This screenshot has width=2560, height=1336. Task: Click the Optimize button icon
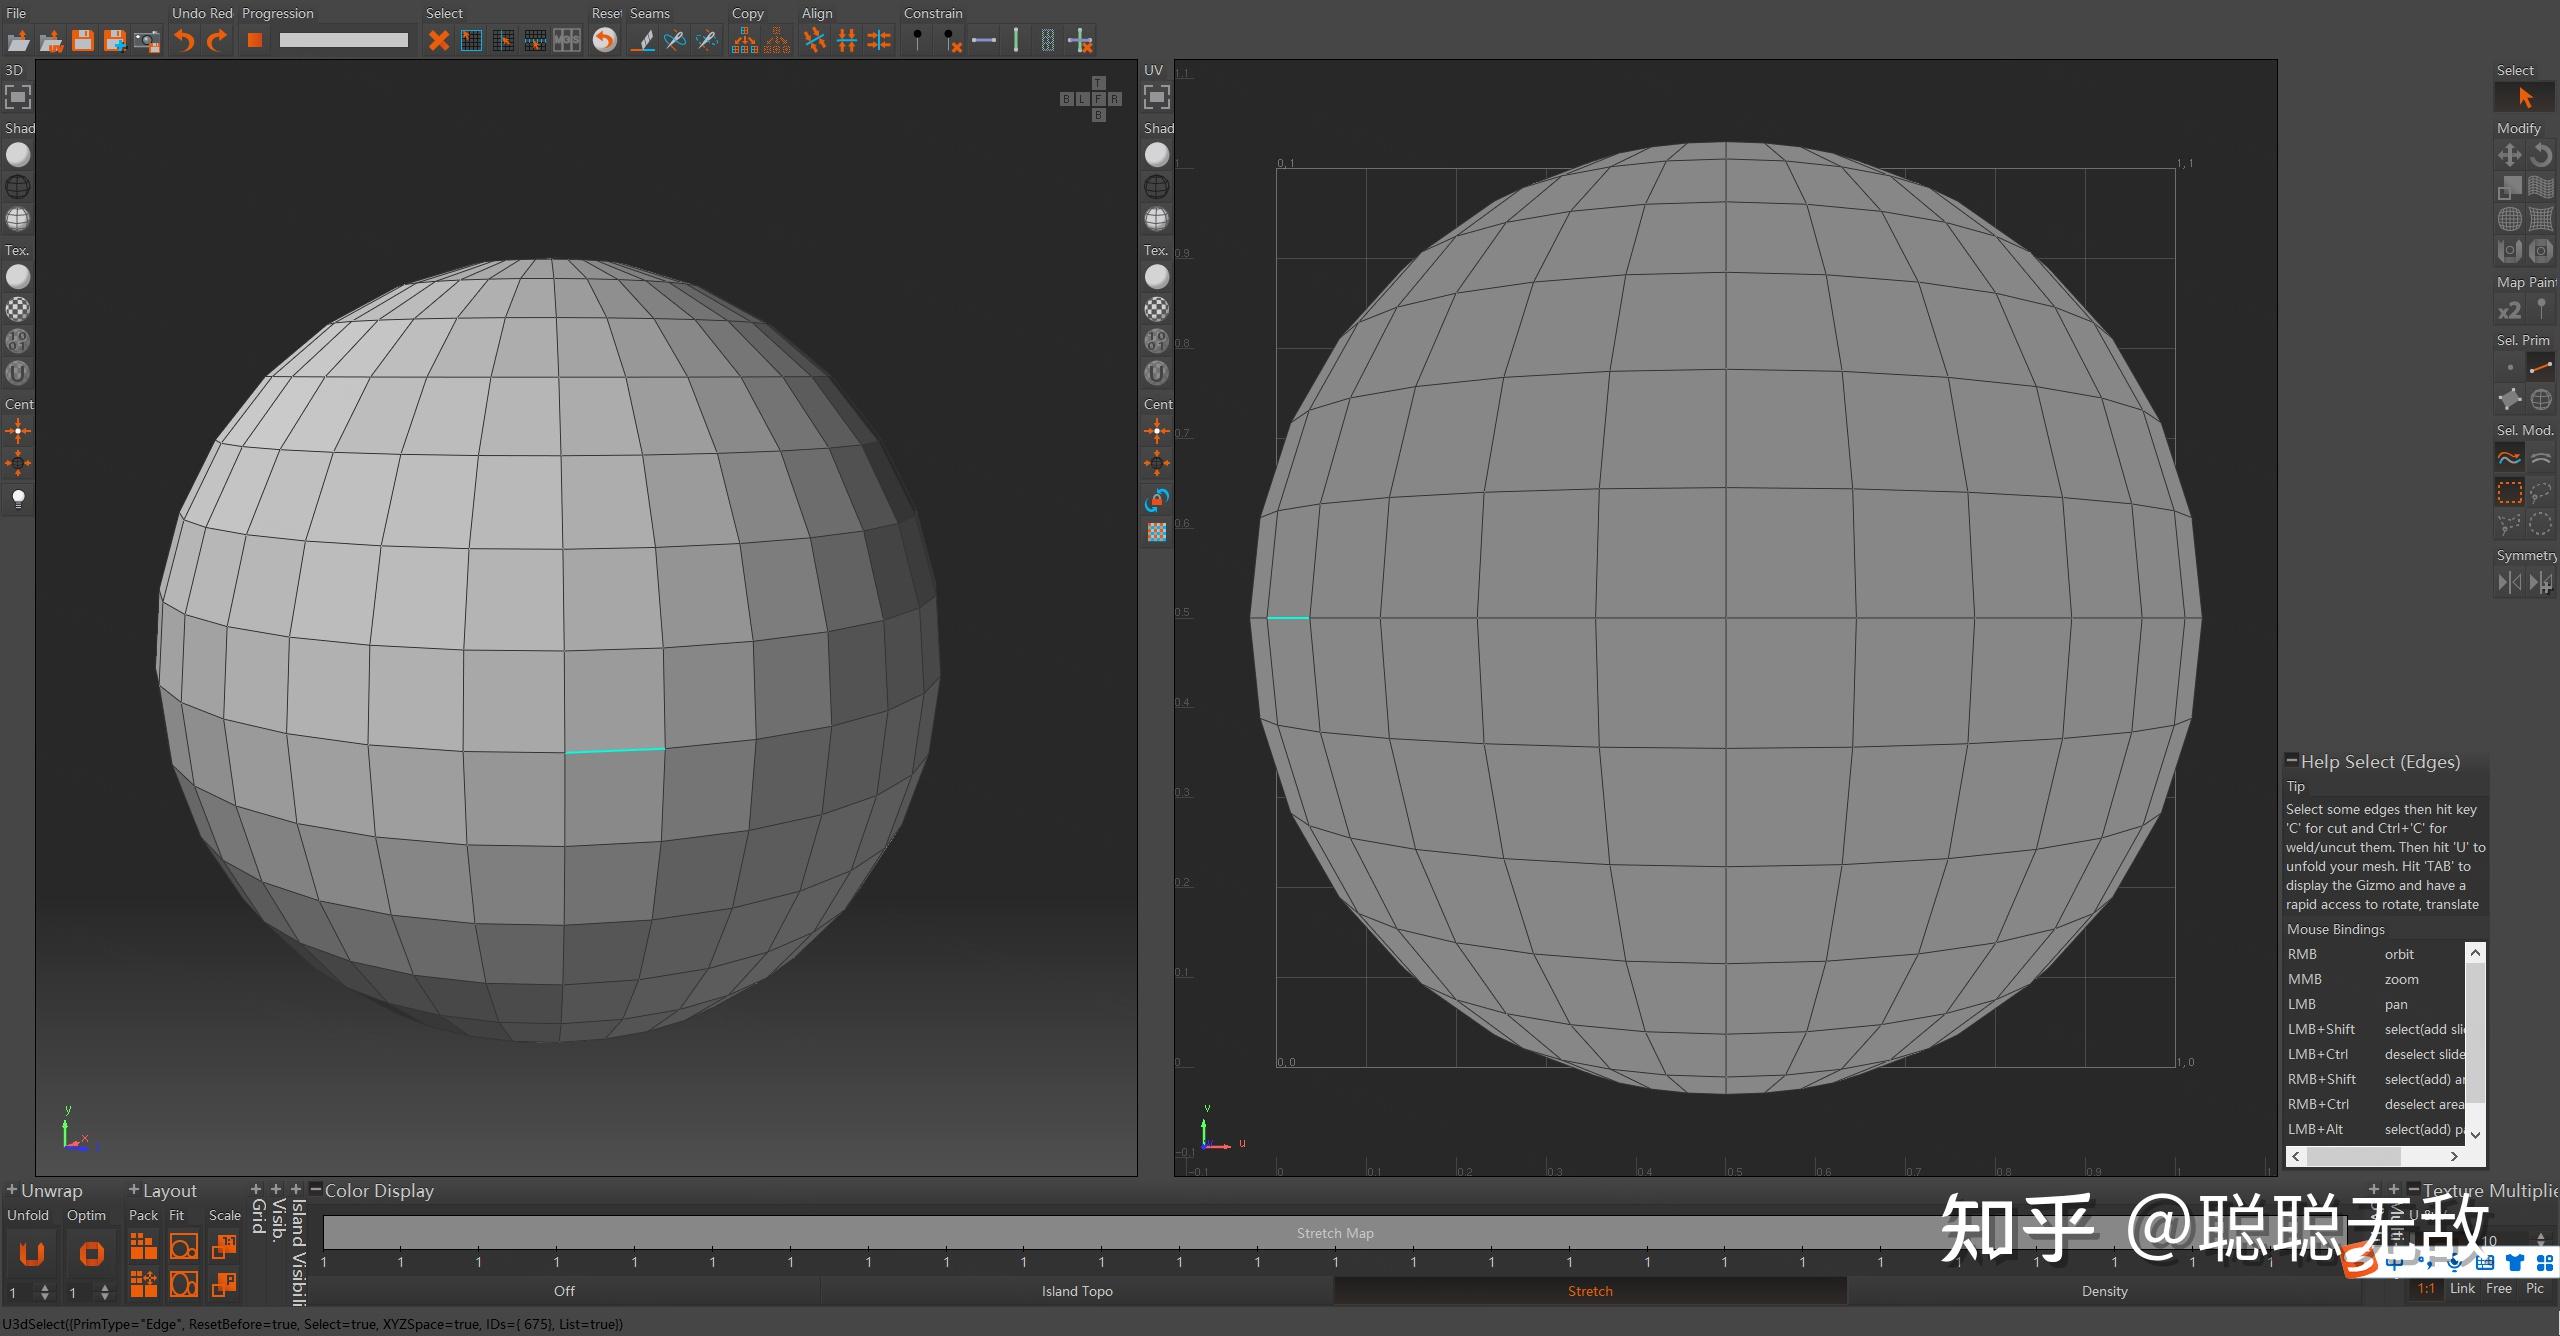[91, 1253]
